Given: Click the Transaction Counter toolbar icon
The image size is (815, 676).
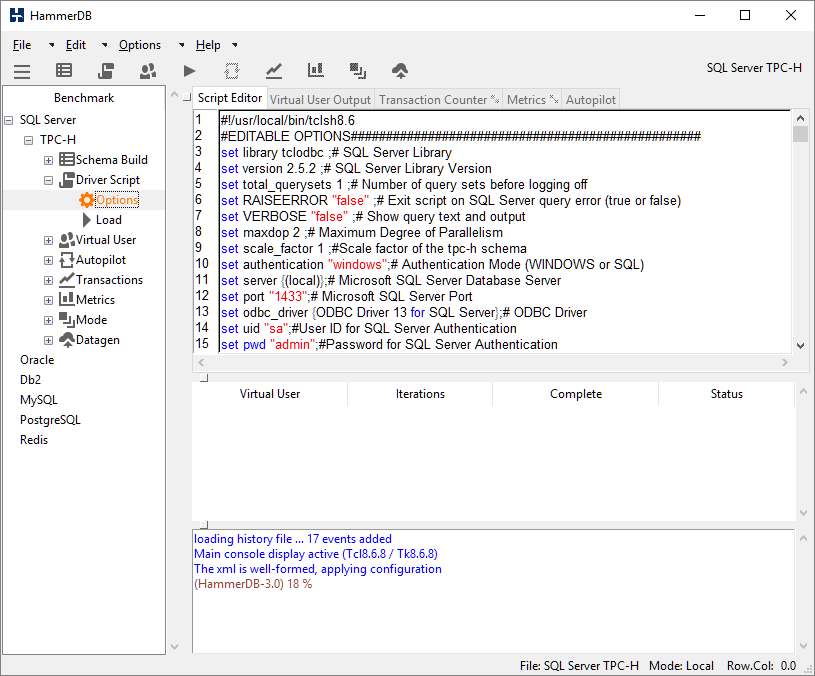Looking at the screenshot, I should 274,71.
